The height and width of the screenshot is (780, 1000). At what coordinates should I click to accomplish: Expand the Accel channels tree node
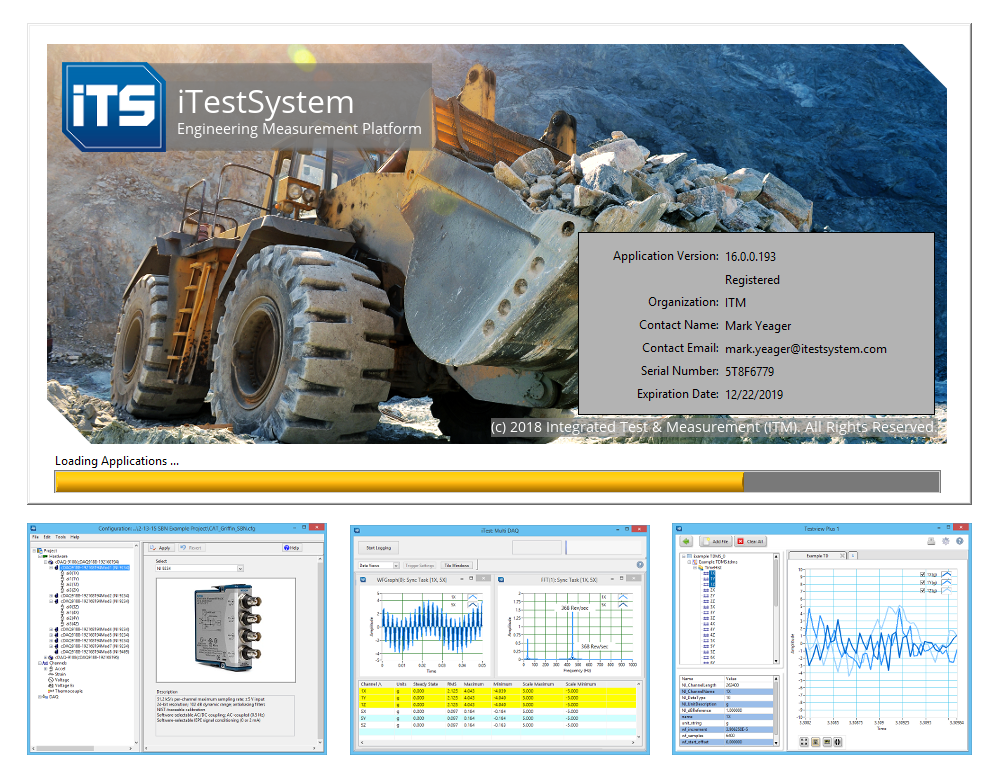[46, 668]
